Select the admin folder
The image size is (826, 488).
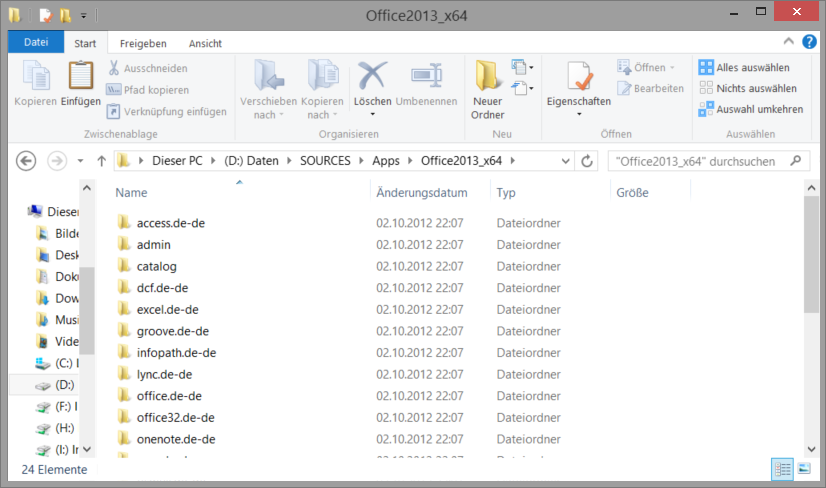point(153,245)
